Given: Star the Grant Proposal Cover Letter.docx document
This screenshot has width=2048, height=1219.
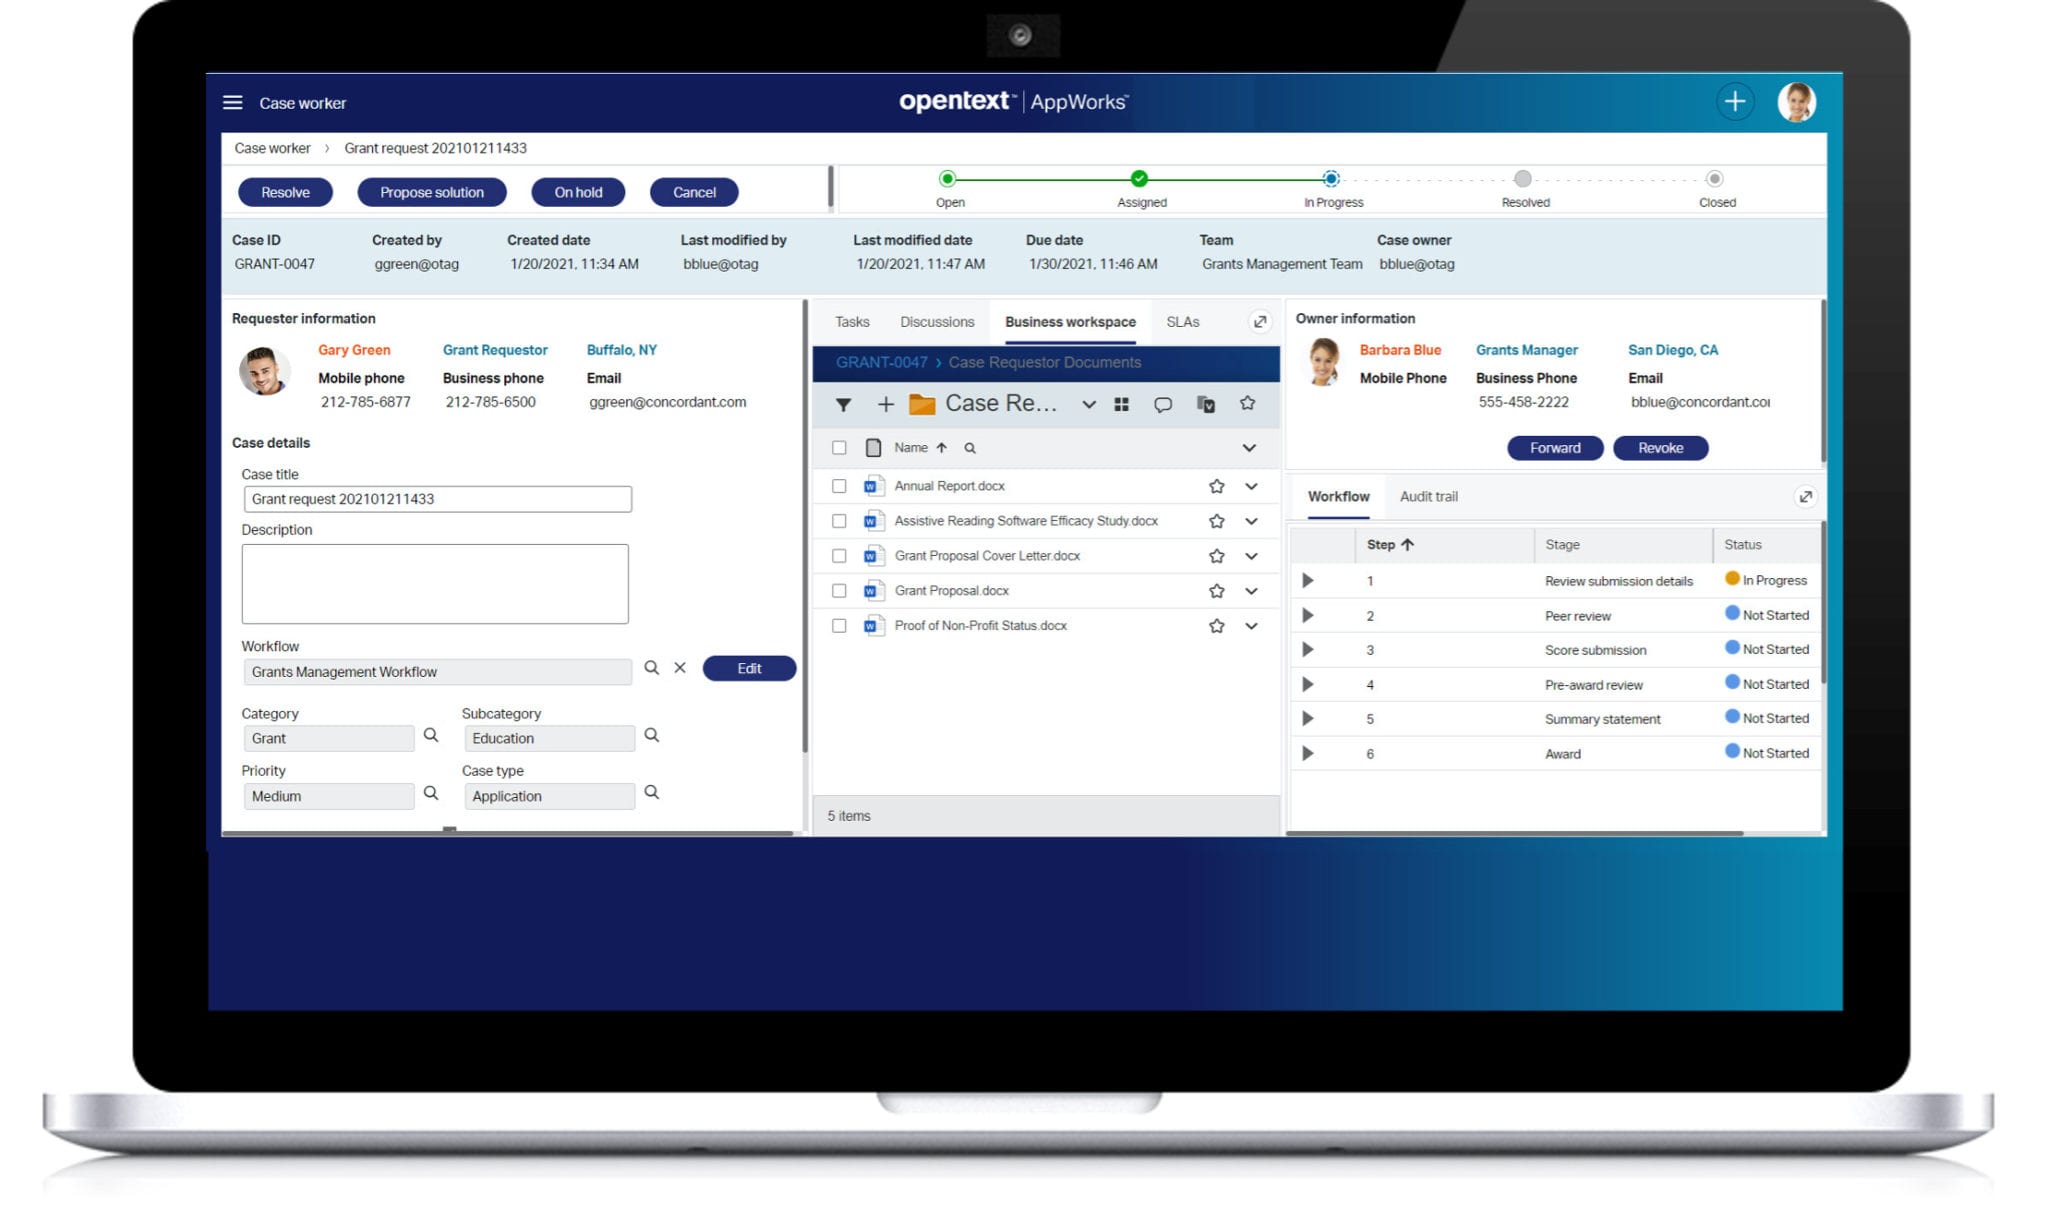Looking at the screenshot, I should (x=1217, y=556).
